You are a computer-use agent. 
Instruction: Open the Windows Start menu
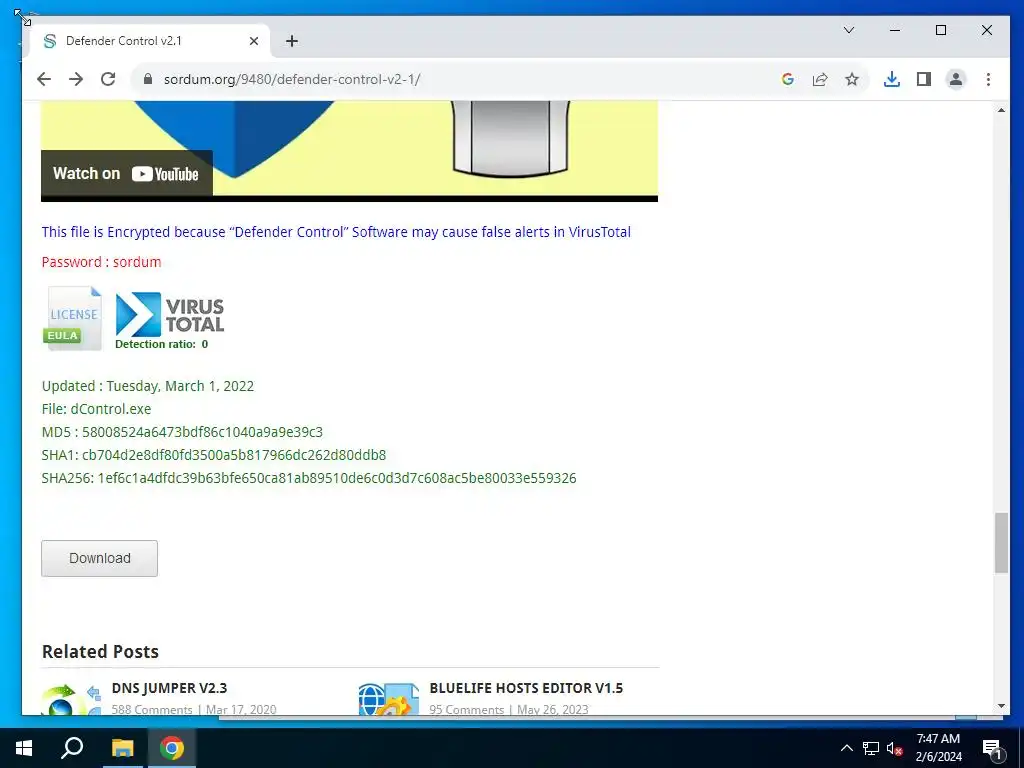[24, 748]
